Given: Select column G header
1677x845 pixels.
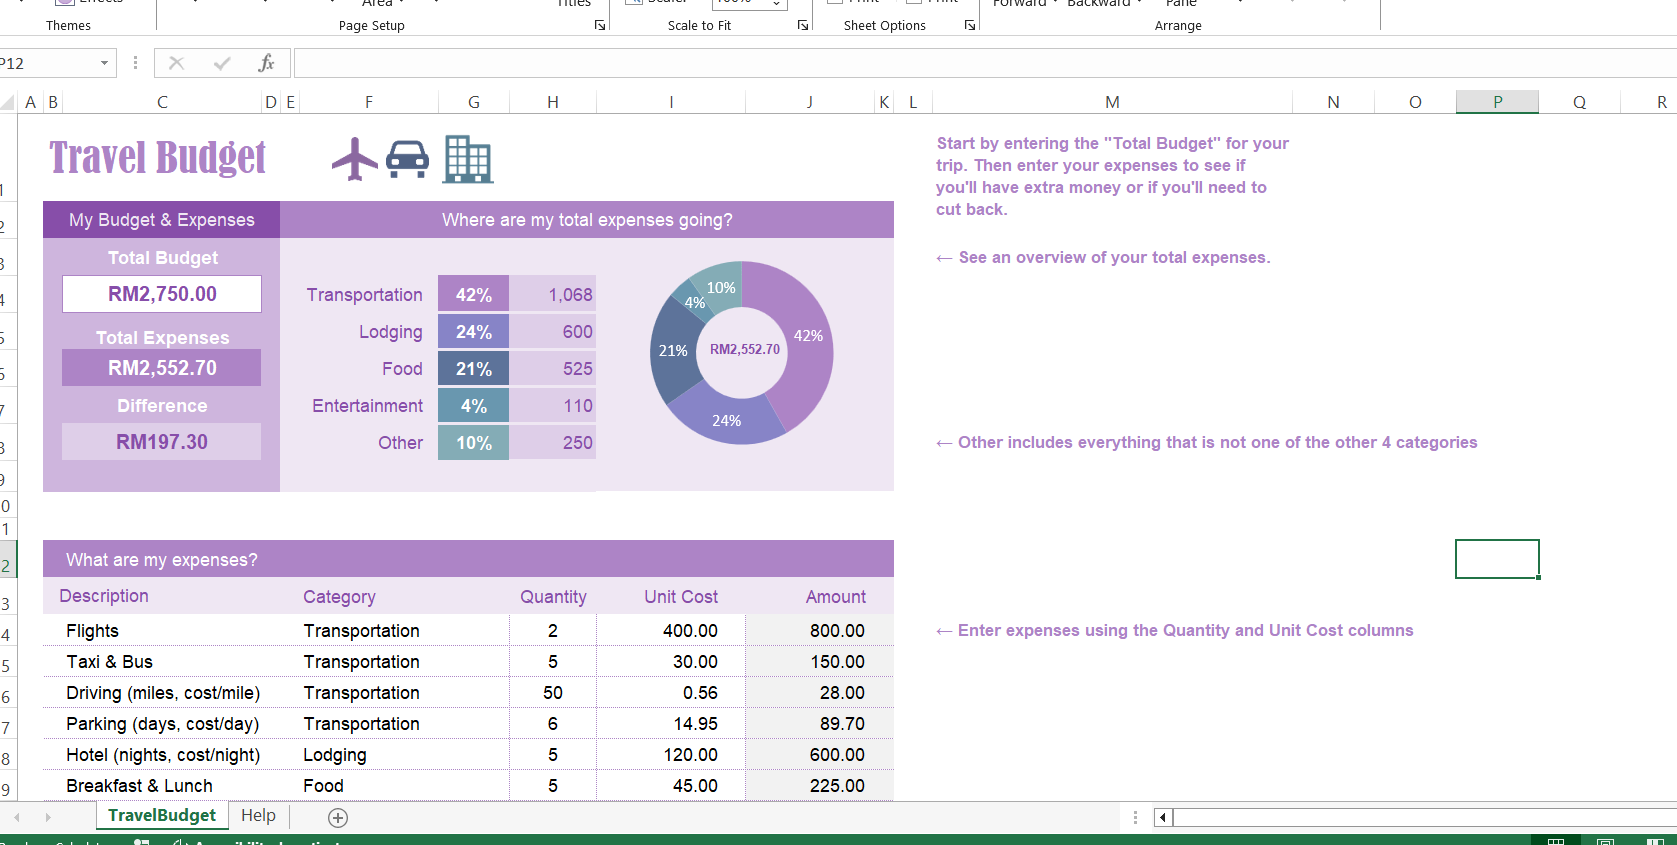Looking at the screenshot, I should coord(474,102).
